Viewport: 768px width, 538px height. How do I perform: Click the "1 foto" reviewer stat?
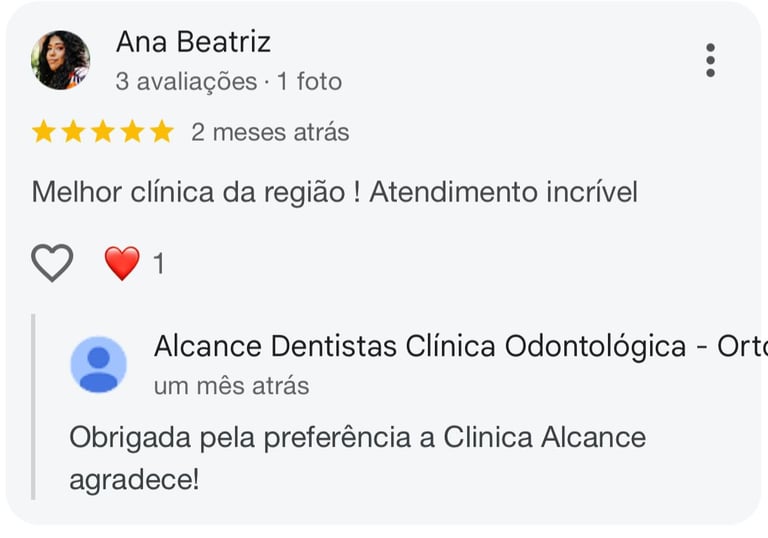click(310, 82)
